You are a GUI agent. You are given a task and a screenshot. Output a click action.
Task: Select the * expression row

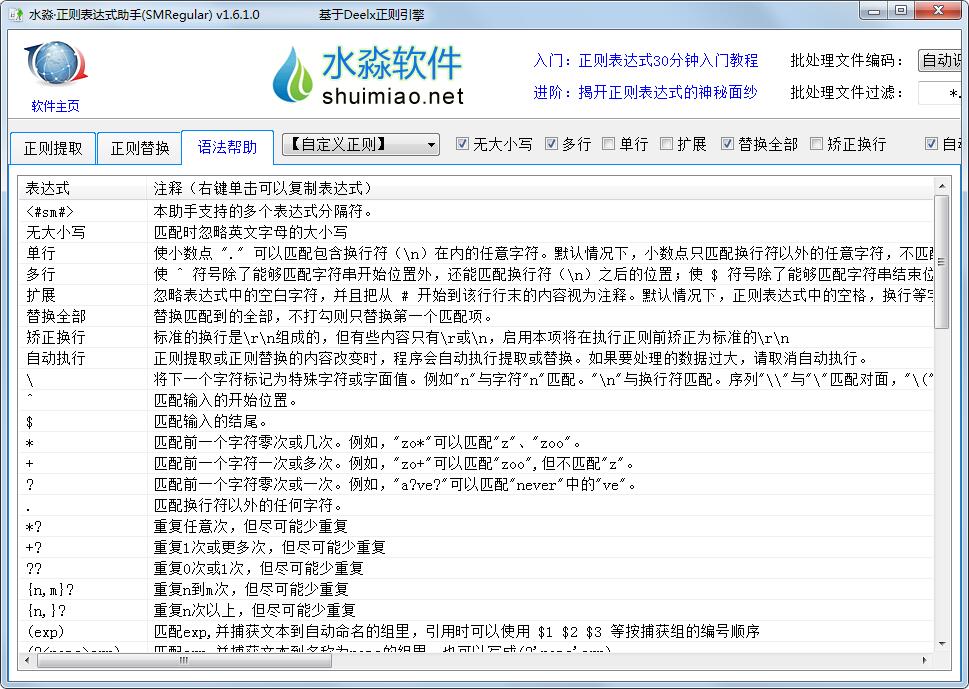click(x=476, y=443)
